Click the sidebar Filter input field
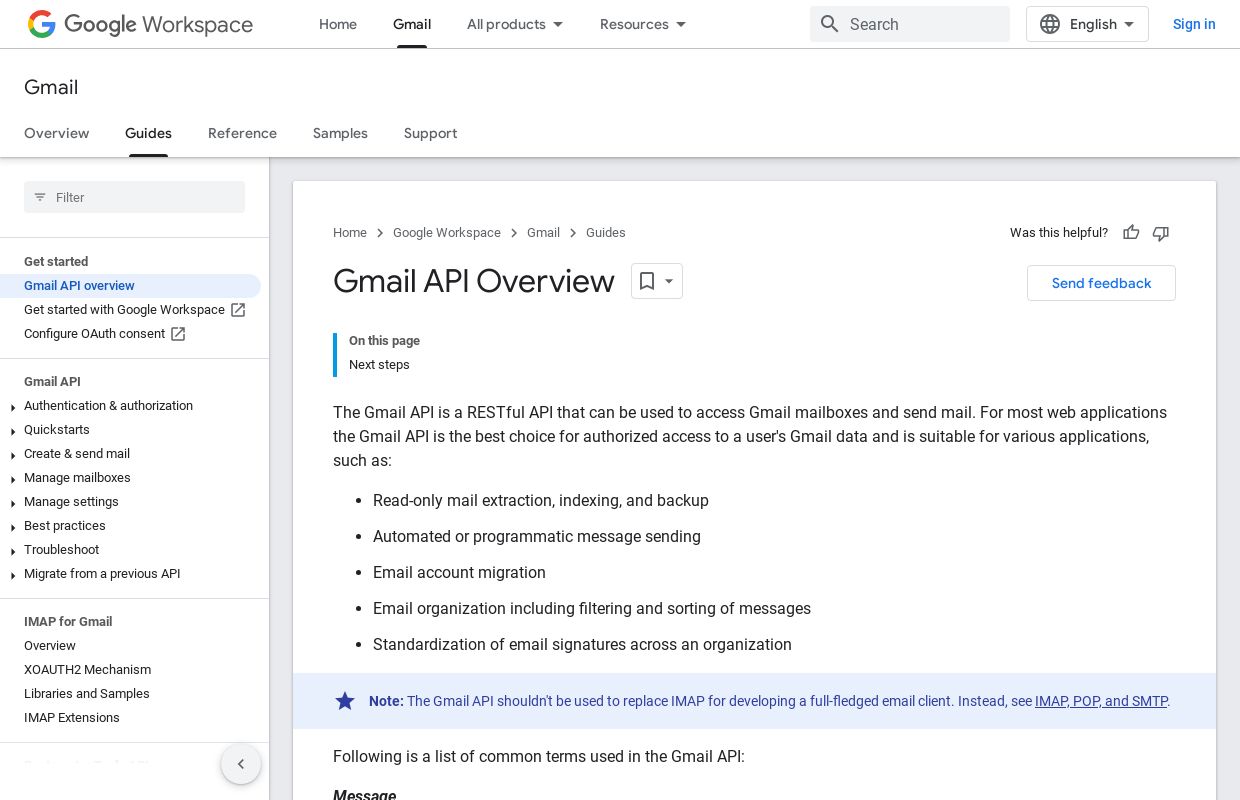This screenshot has width=1240, height=800. point(134,197)
